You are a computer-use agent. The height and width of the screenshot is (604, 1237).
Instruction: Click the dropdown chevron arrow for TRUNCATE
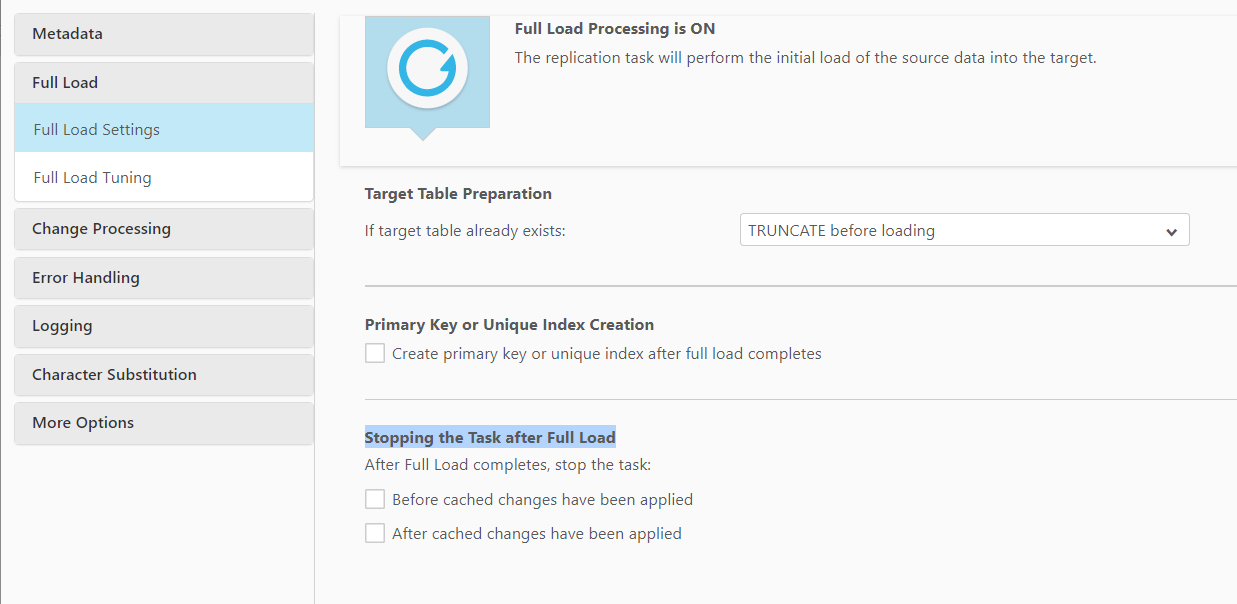(x=1172, y=232)
